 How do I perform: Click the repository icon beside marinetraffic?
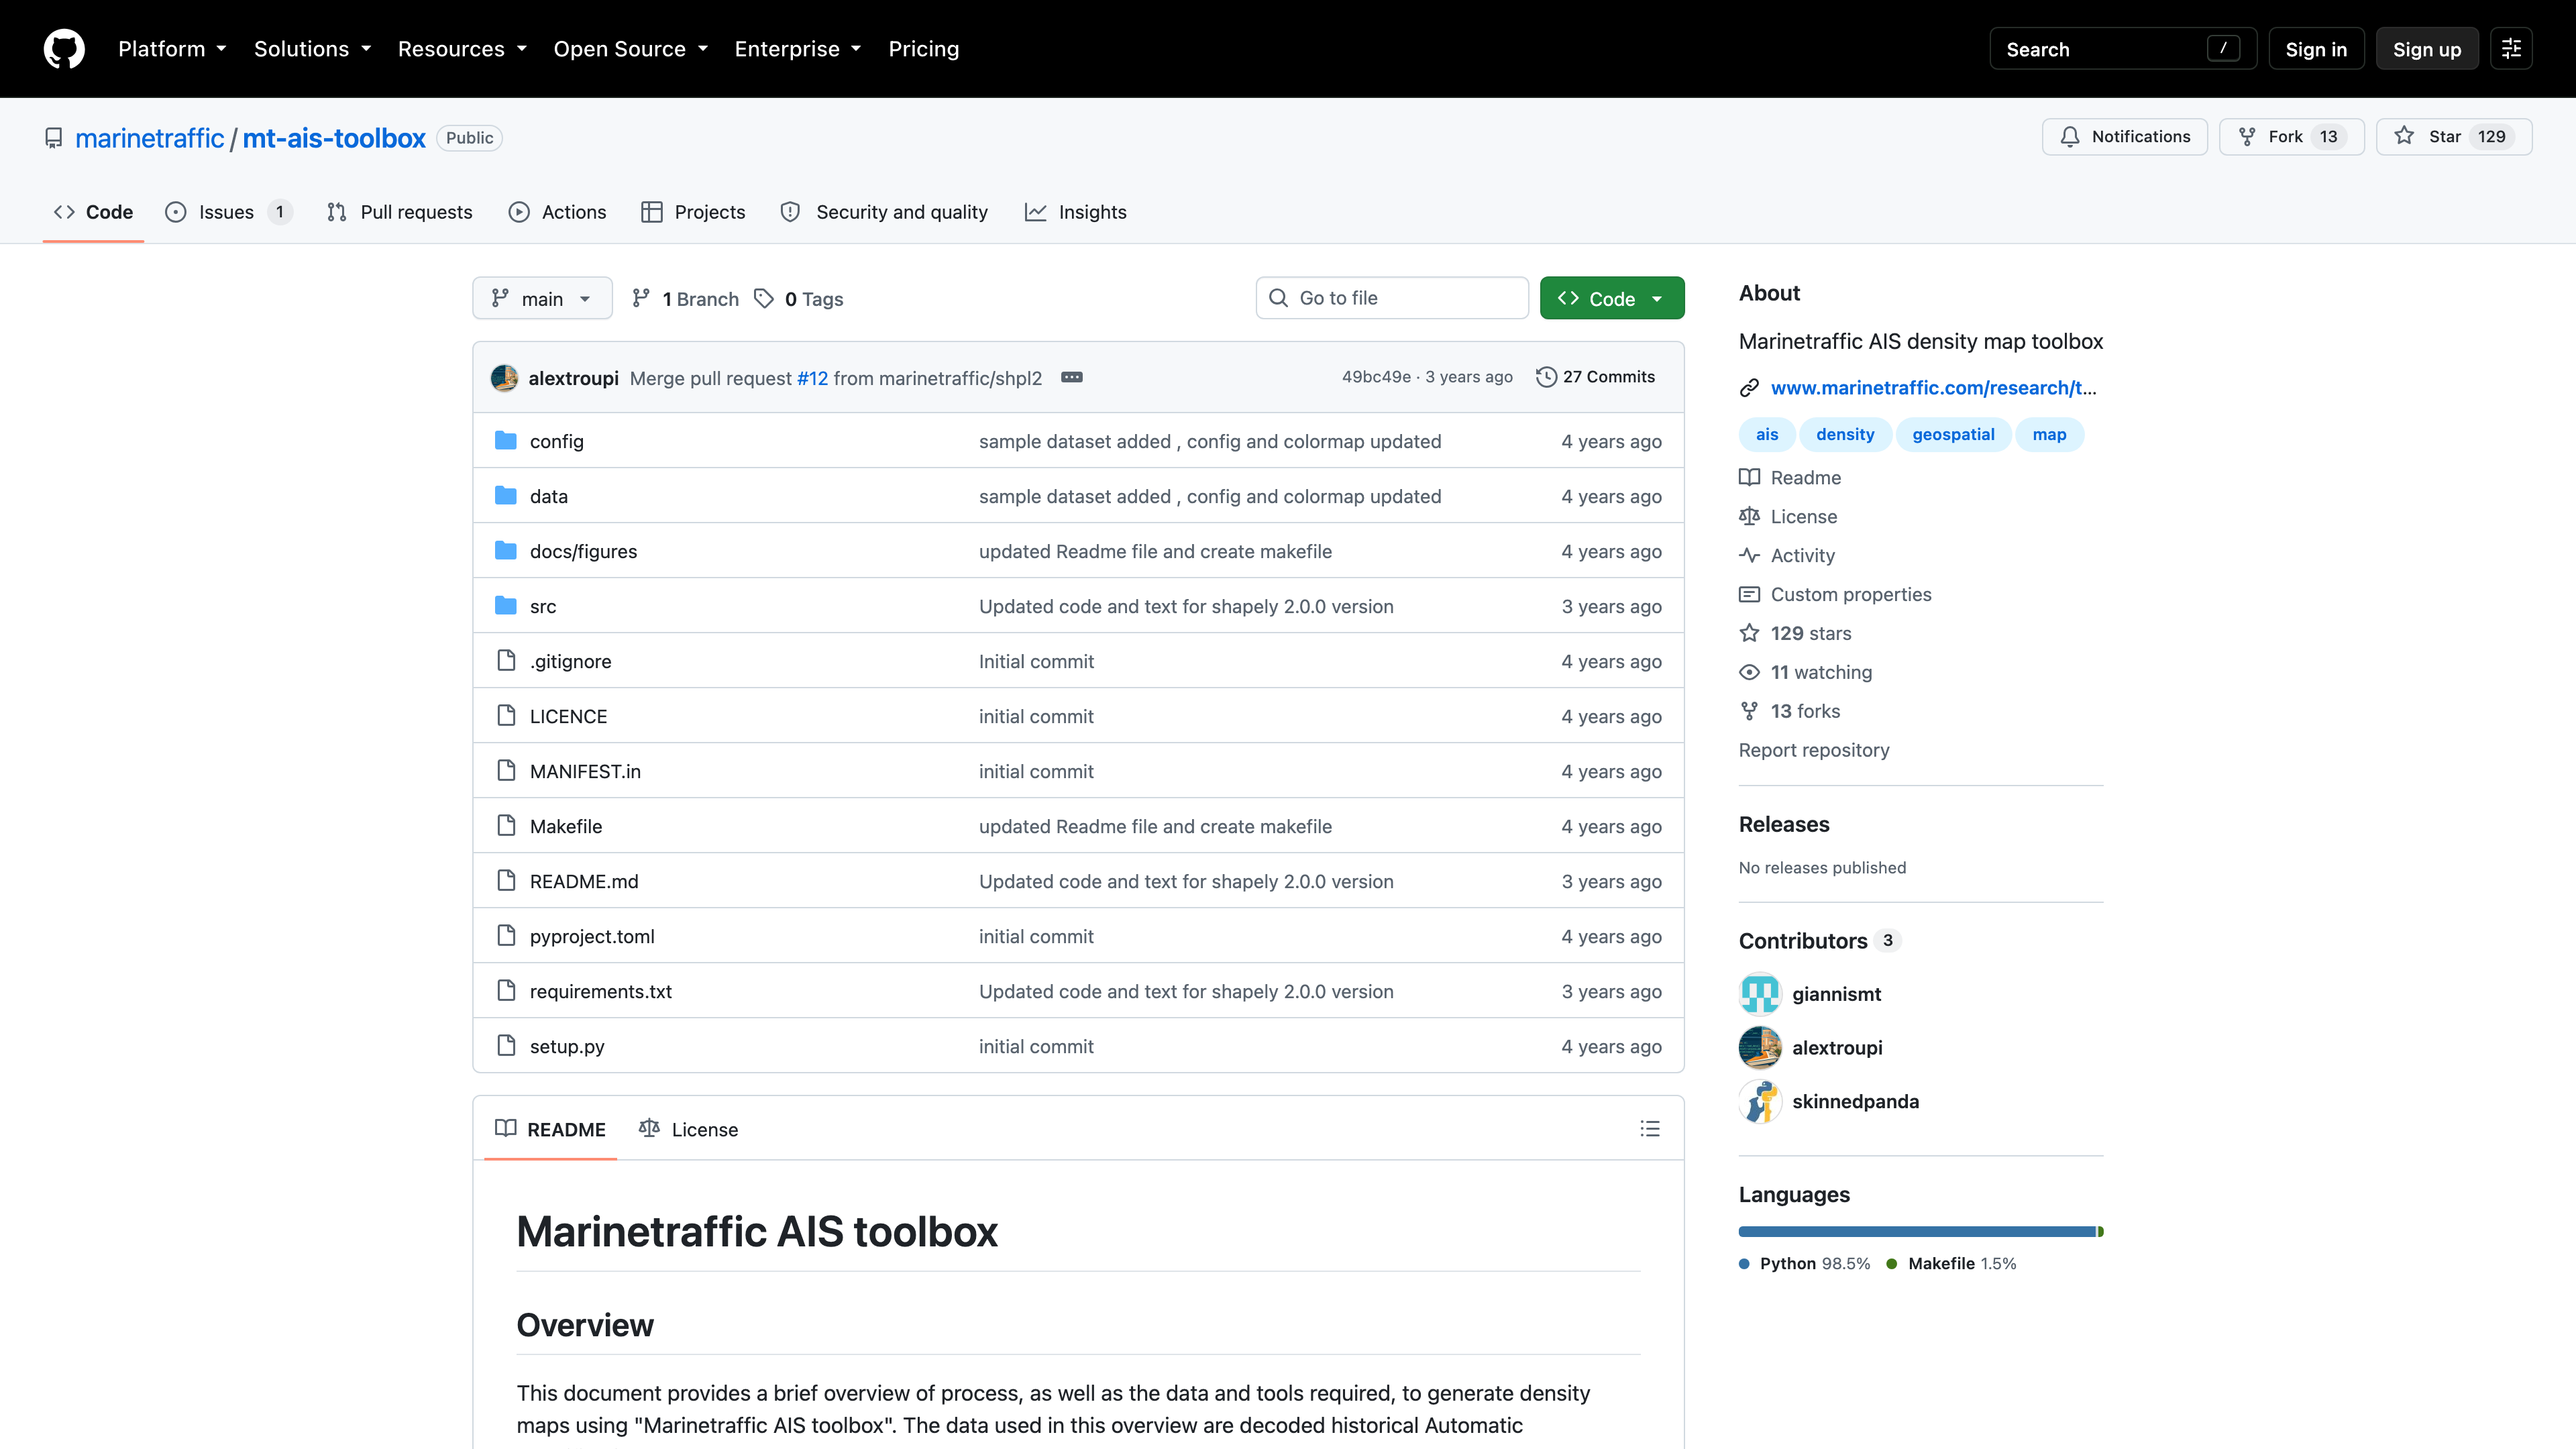(54, 138)
